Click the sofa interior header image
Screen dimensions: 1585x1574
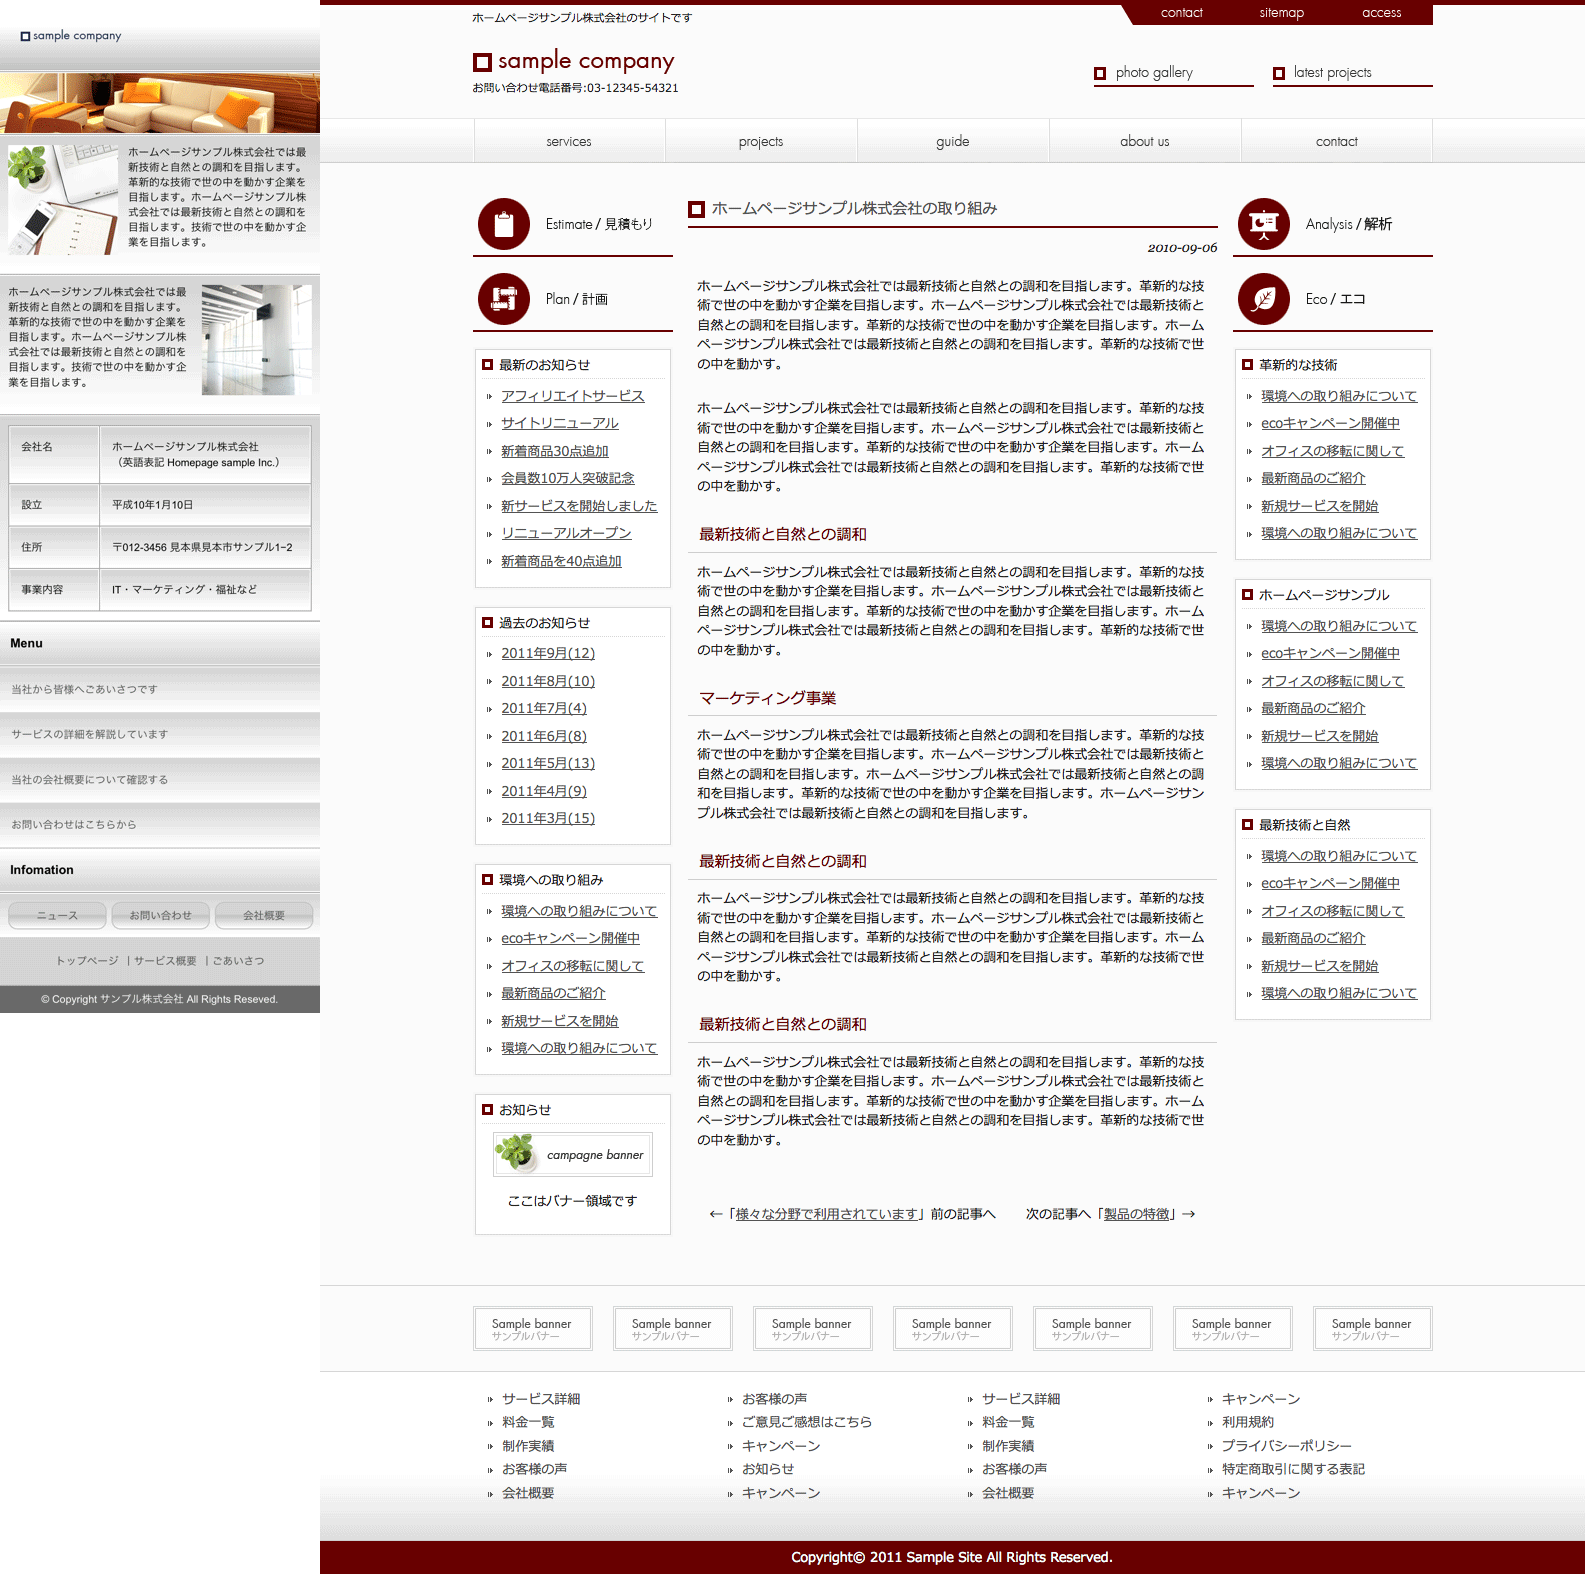160,102
